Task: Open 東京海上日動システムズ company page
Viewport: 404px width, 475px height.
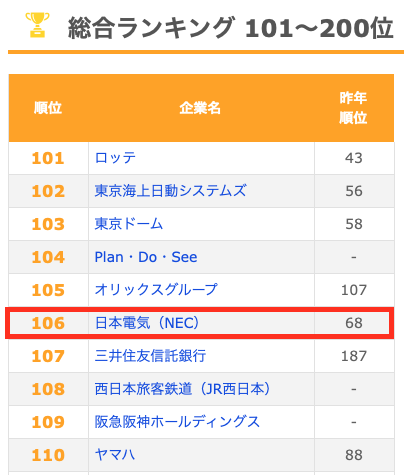Action: (171, 191)
